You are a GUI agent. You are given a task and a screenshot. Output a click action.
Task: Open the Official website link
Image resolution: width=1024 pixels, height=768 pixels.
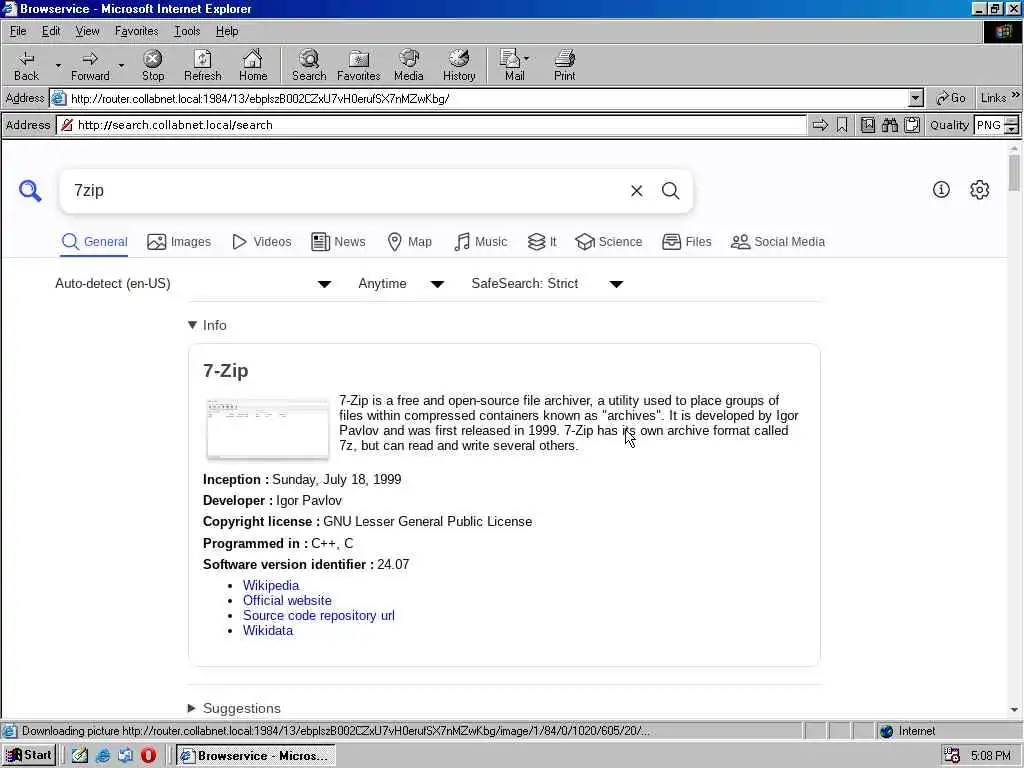[287, 600]
